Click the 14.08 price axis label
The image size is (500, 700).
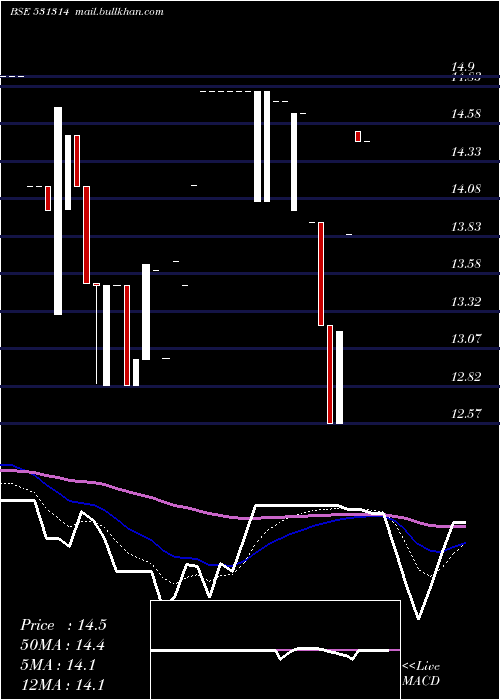(x=466, y=189)
